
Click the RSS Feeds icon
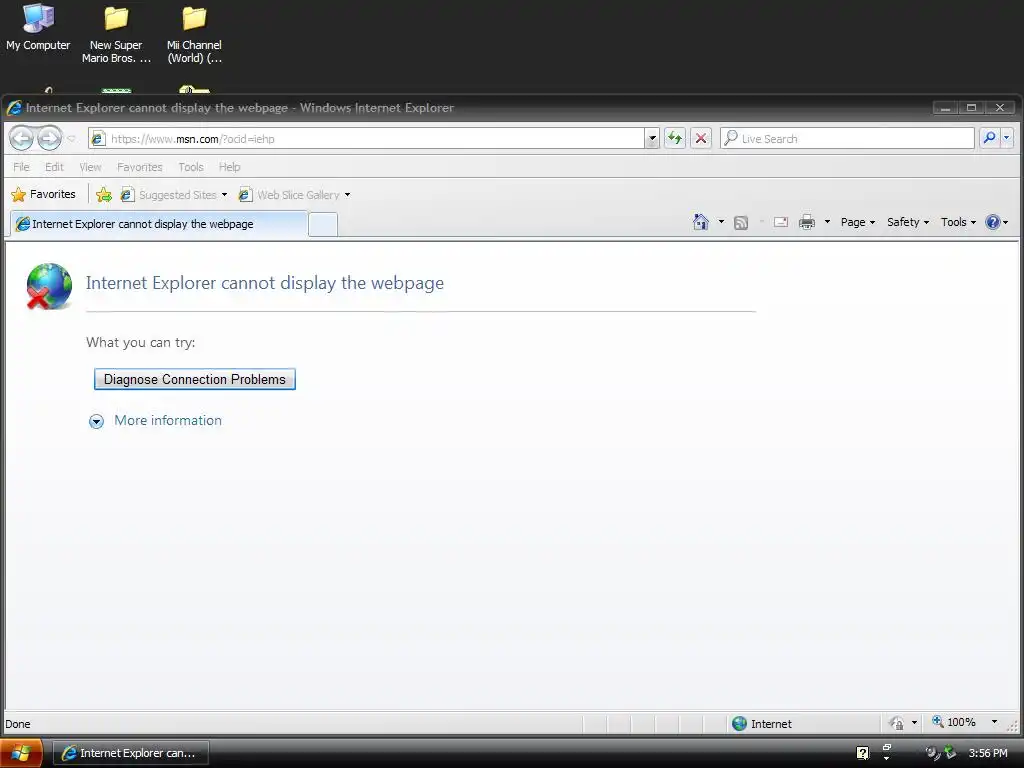point(741,223)
